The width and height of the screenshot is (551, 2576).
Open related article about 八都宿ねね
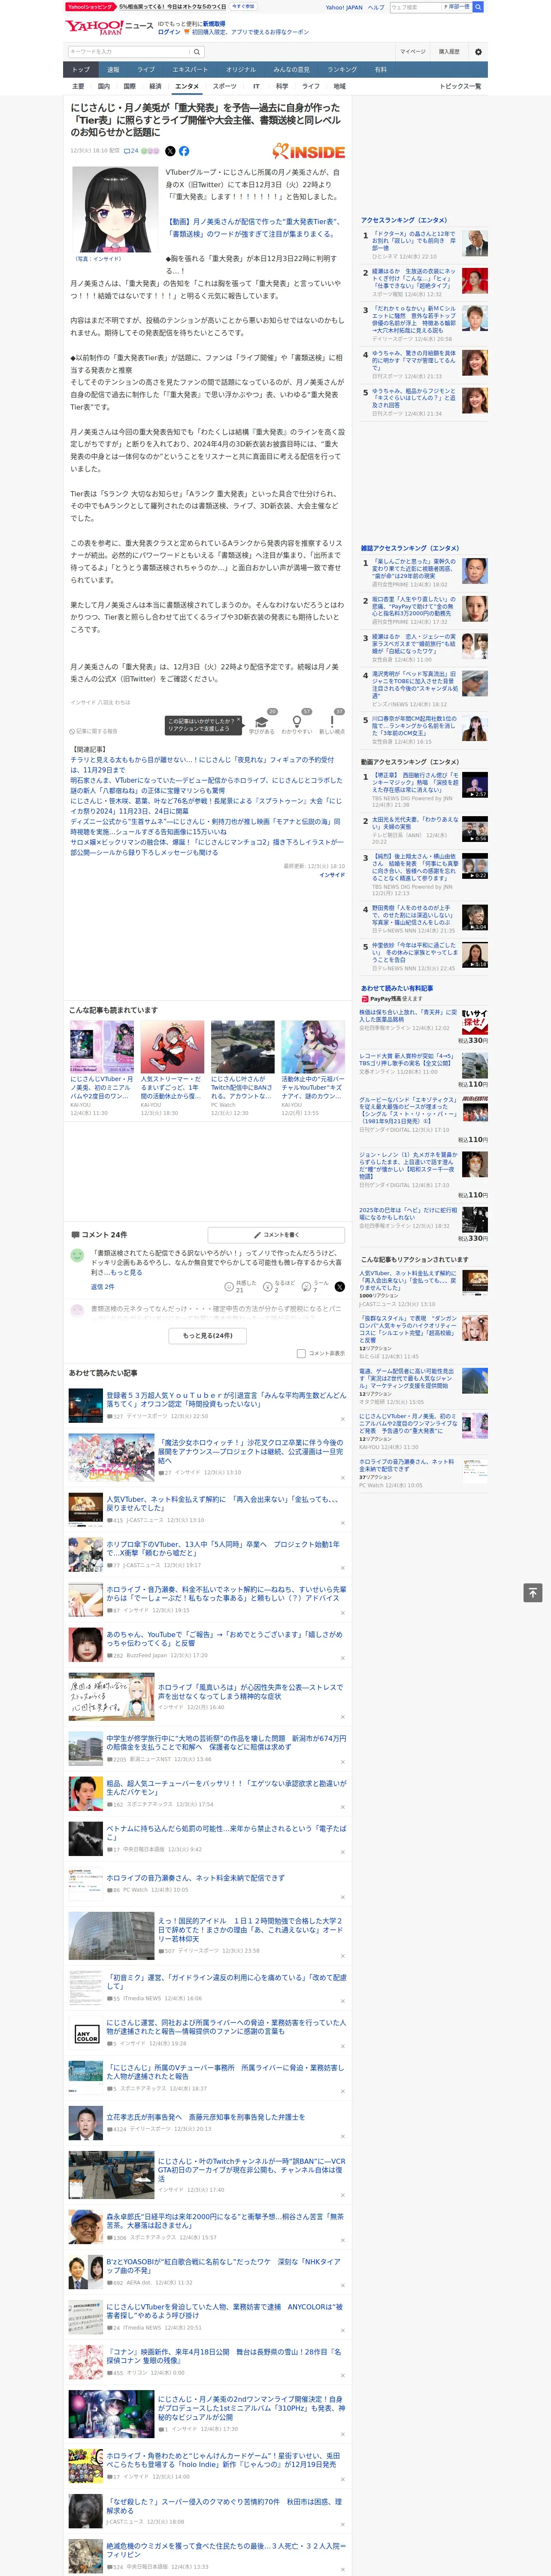coord(206,786)
